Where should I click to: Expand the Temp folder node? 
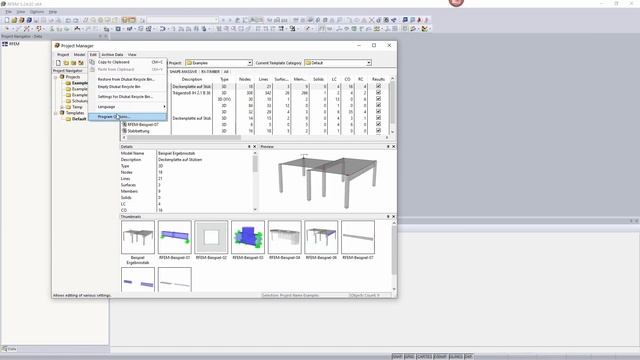coord(62,107)
